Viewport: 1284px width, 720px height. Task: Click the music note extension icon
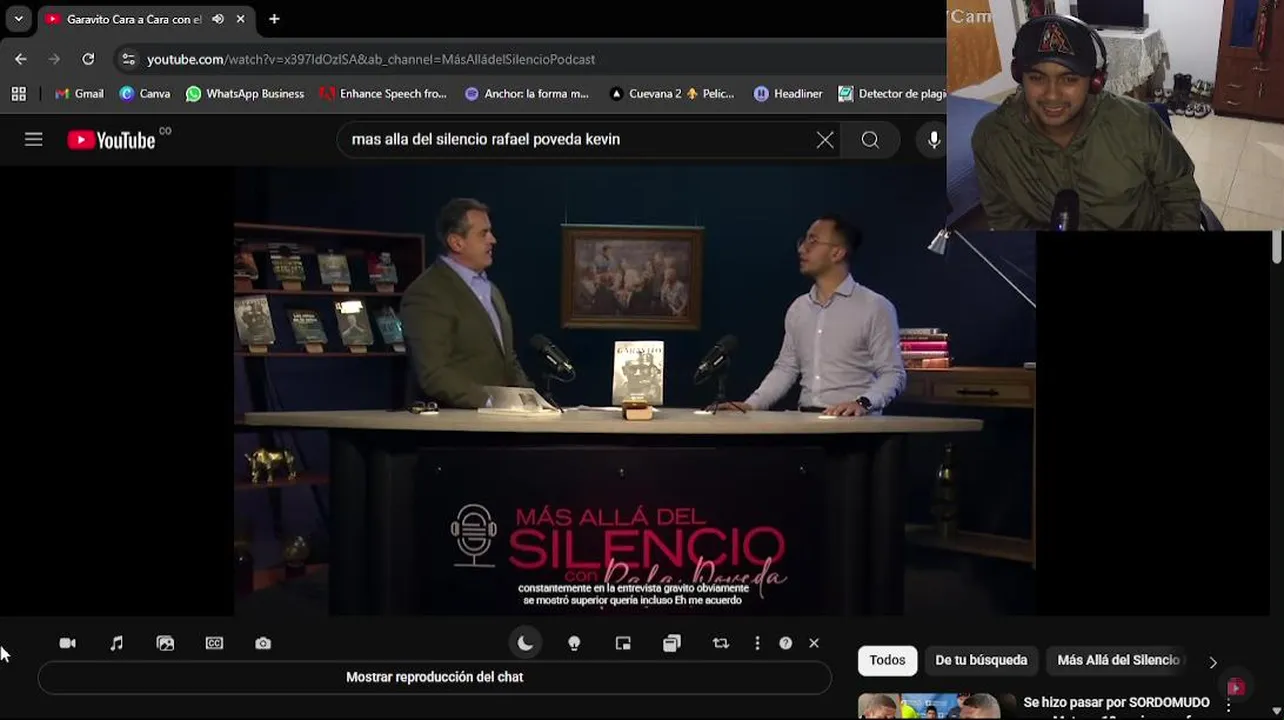pyautogui.click(x=116, y=643)
